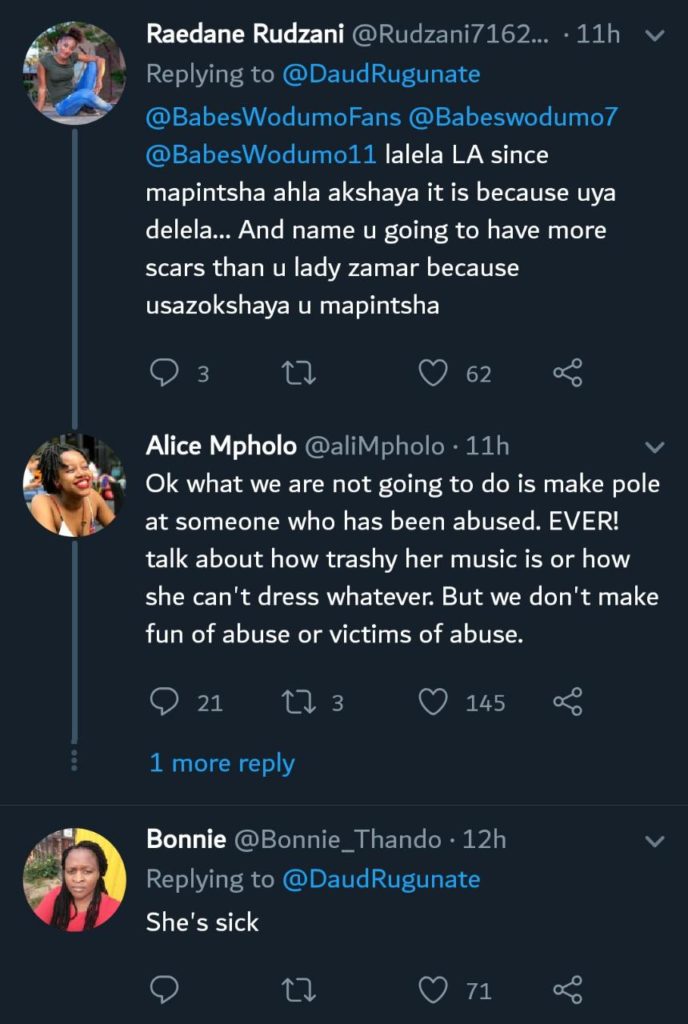Like Bonnie's "She's sick" tweet
This screenshot has width=688, height=1024.
tap(432, 990)
